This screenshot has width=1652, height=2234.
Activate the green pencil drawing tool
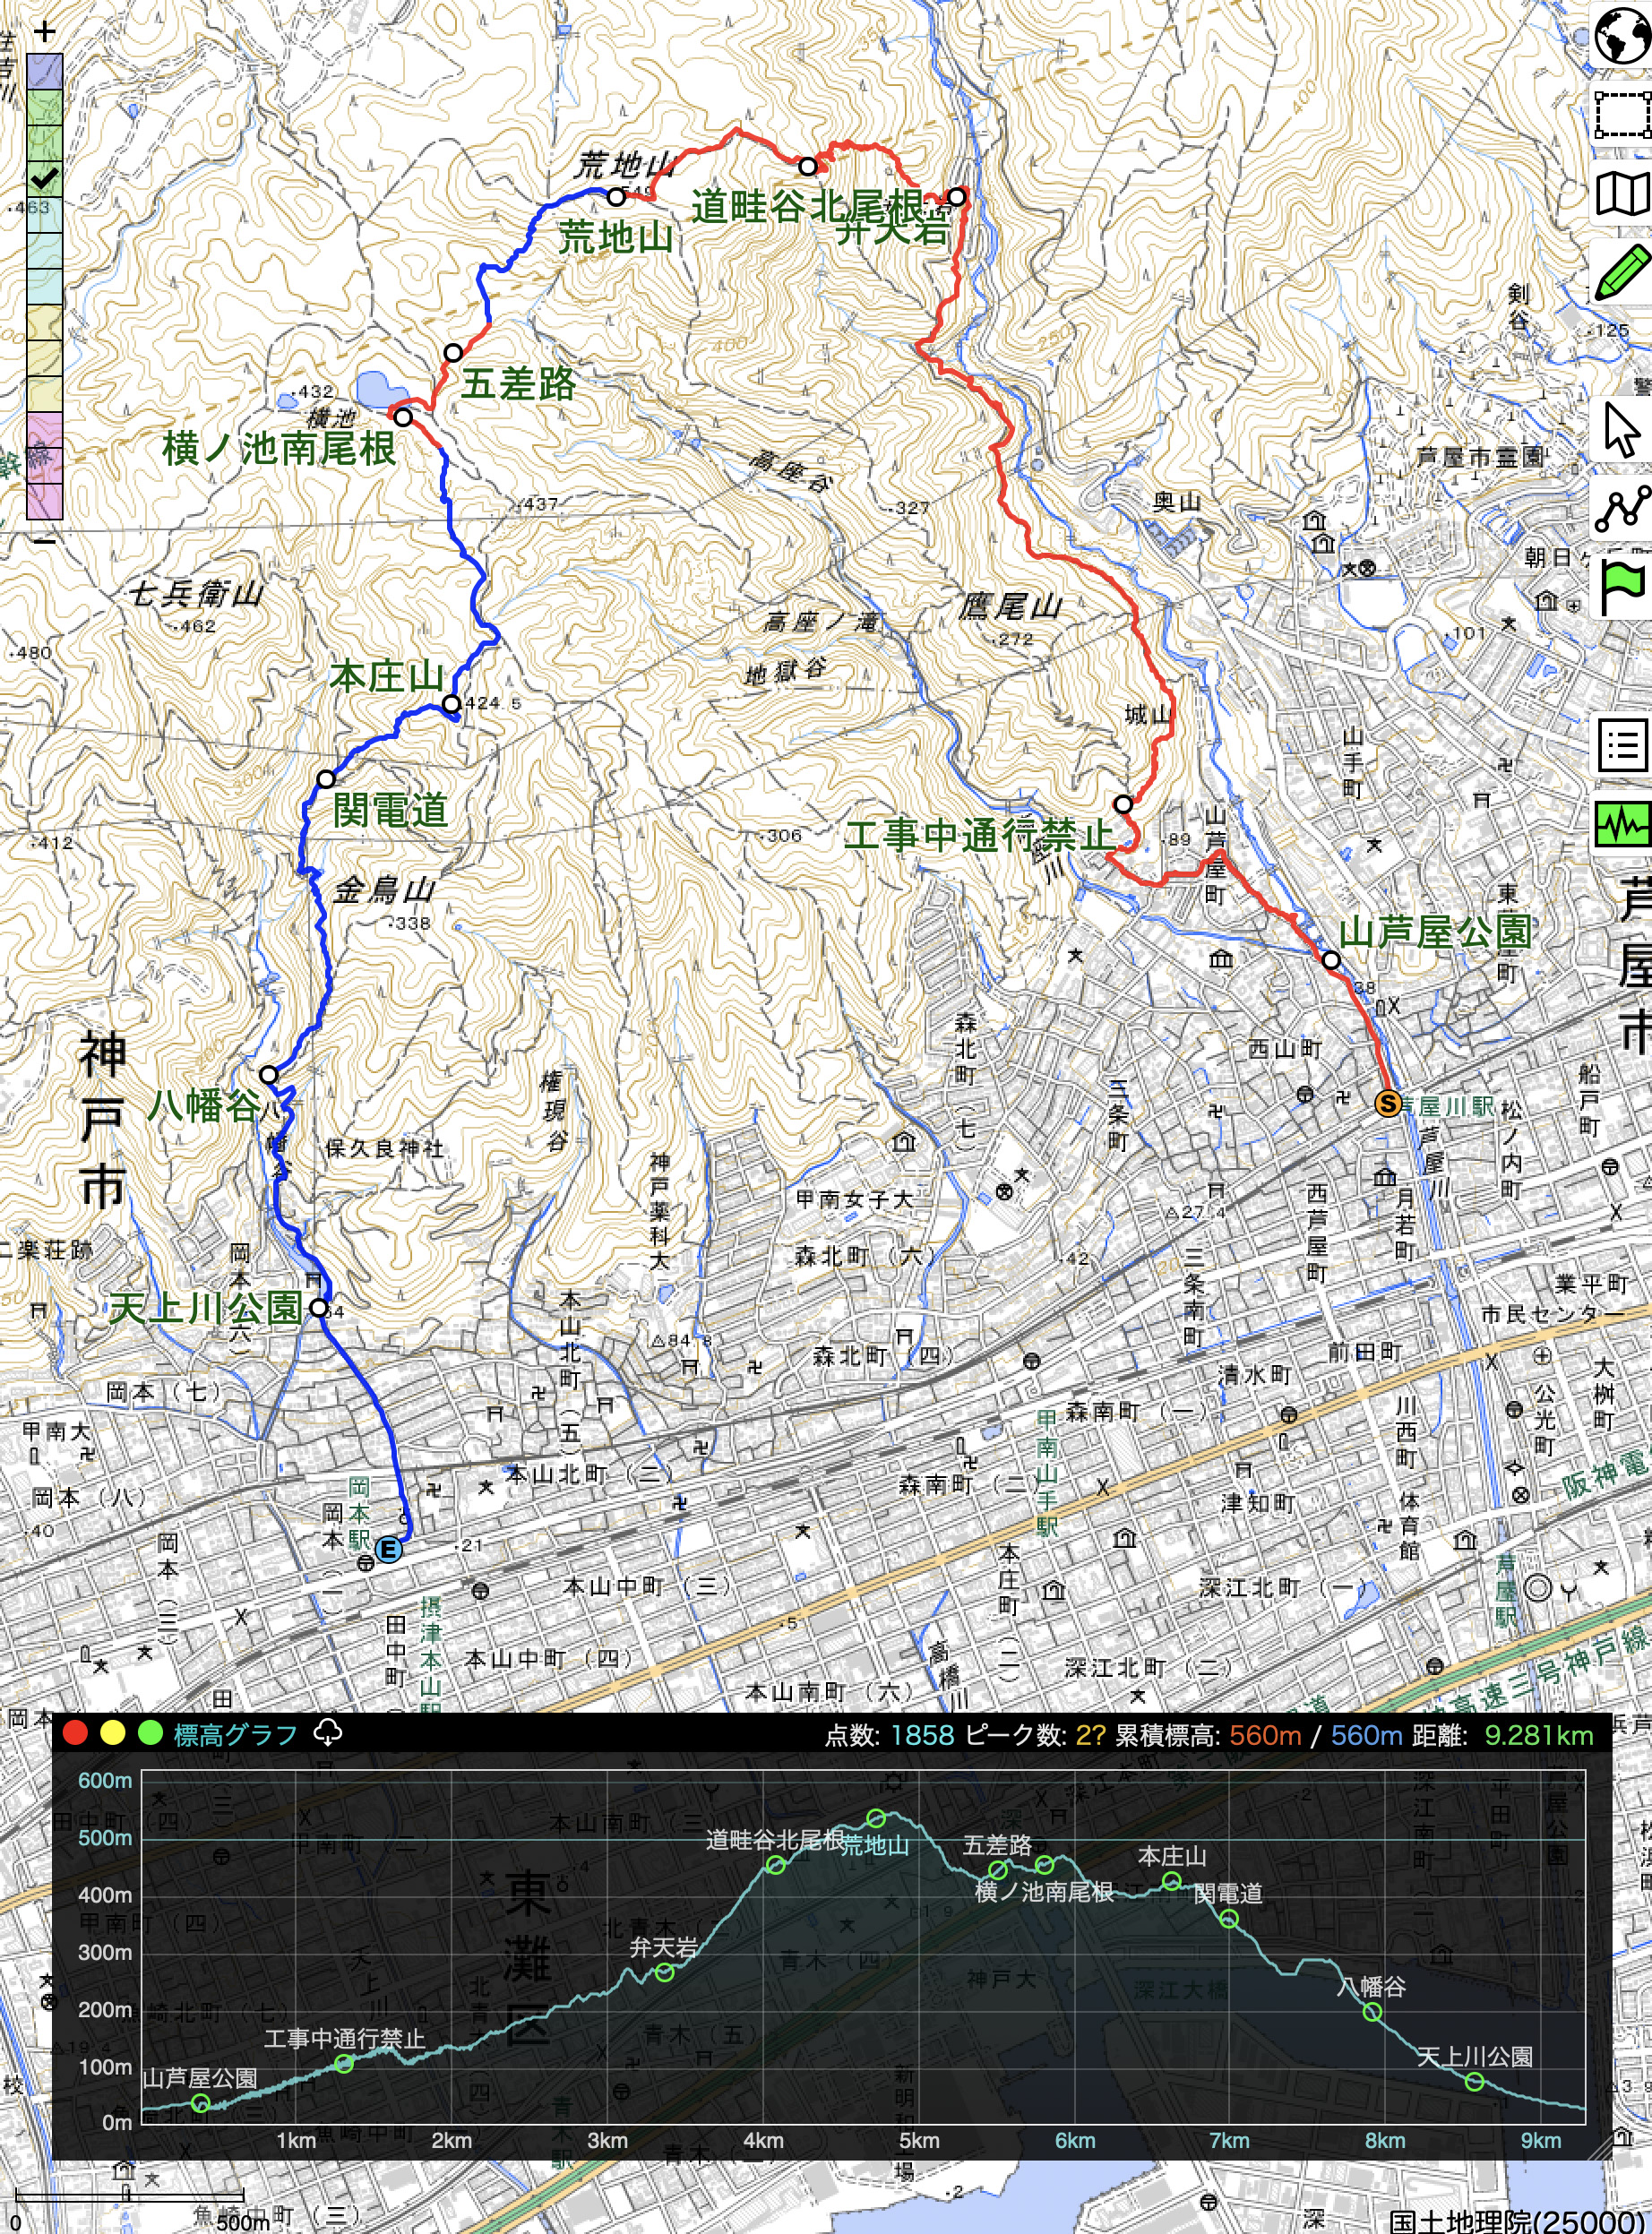pyautogui.click(x=1621, y=271)
